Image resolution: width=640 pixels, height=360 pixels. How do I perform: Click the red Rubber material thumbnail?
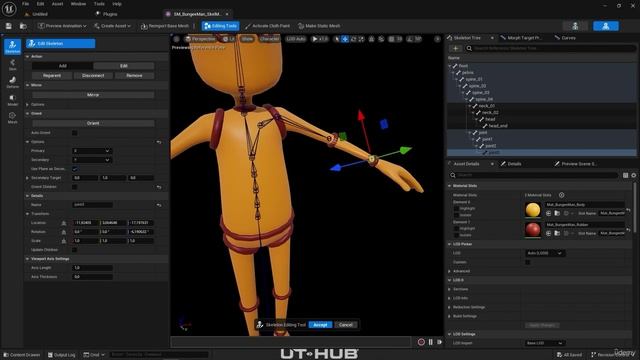coord(533,229)
